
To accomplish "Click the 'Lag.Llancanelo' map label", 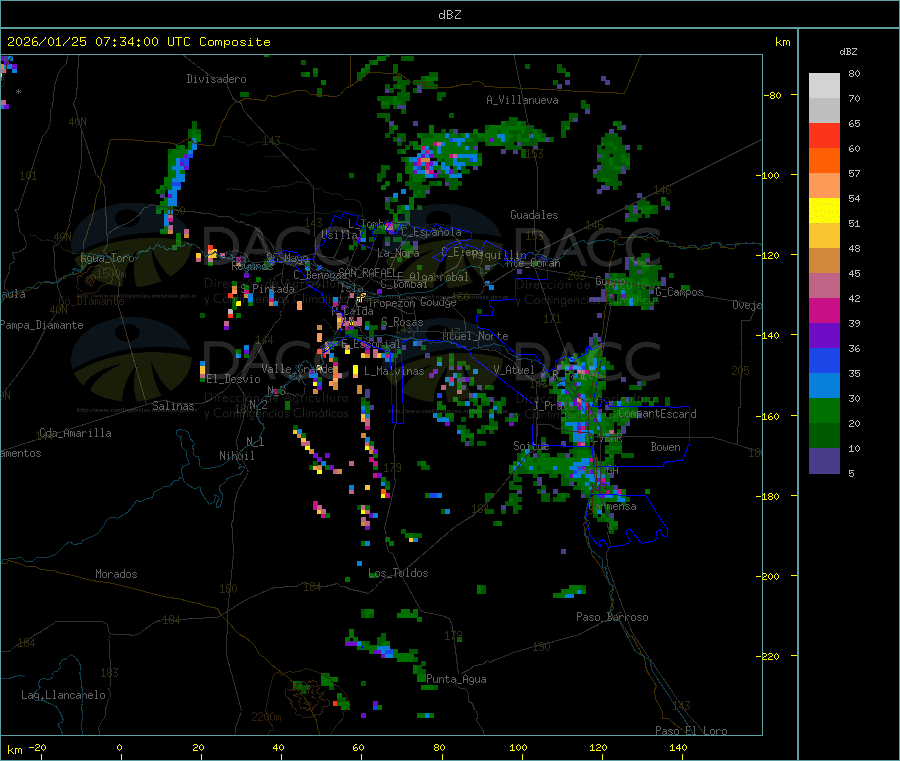I will point(63,695).
